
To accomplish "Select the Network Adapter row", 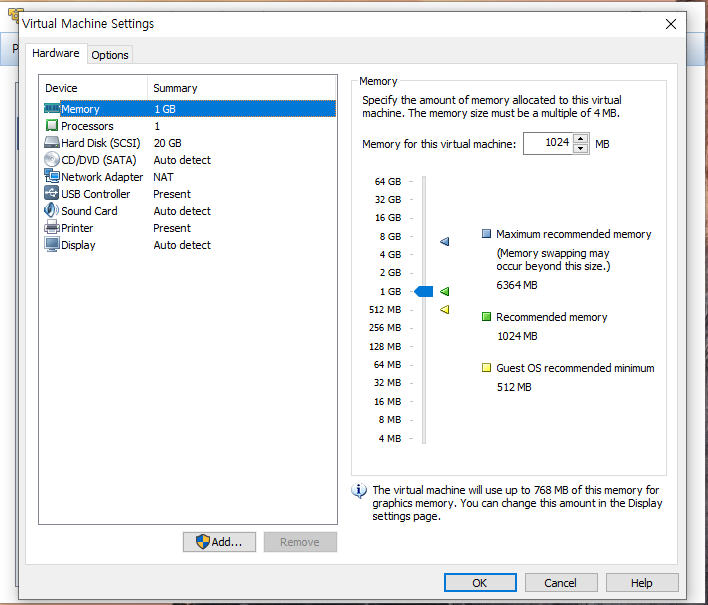I will [190, 177].
